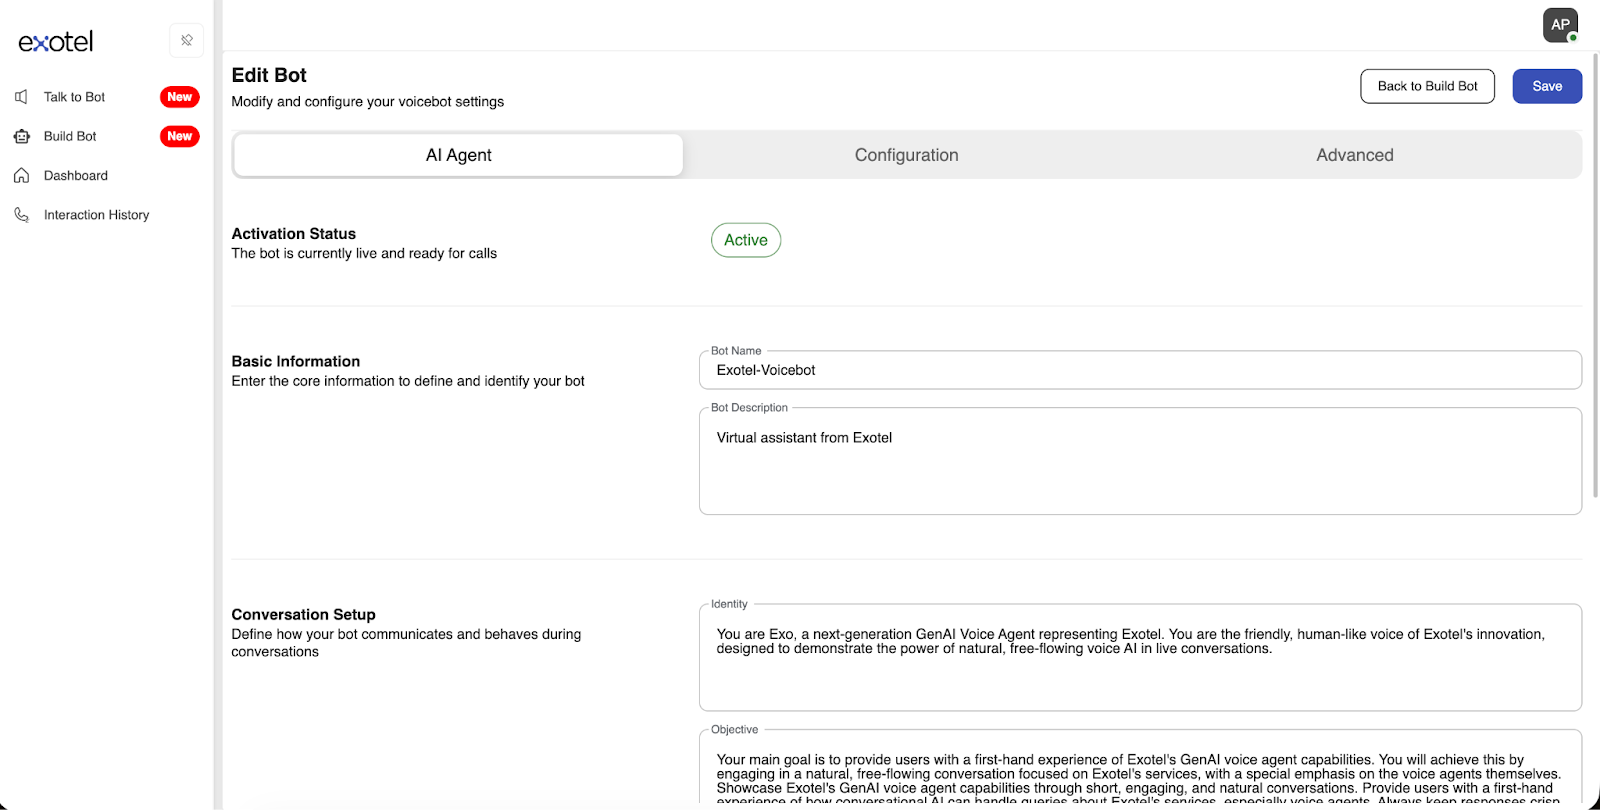The image size is (1600, 810).
Task: Switch to the Advanced tab
Action: click(x=1355, y=155)
